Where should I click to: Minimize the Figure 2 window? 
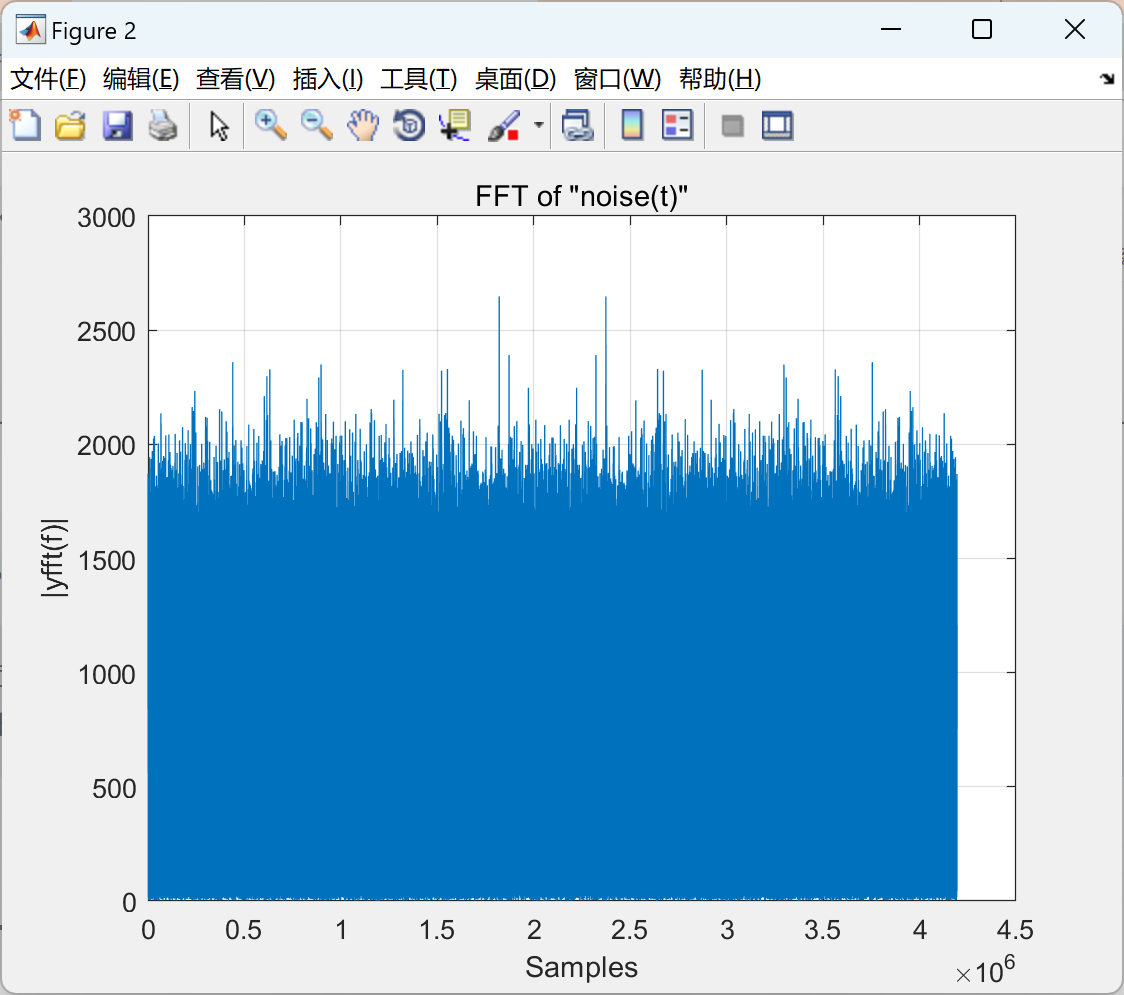point(891,29)
